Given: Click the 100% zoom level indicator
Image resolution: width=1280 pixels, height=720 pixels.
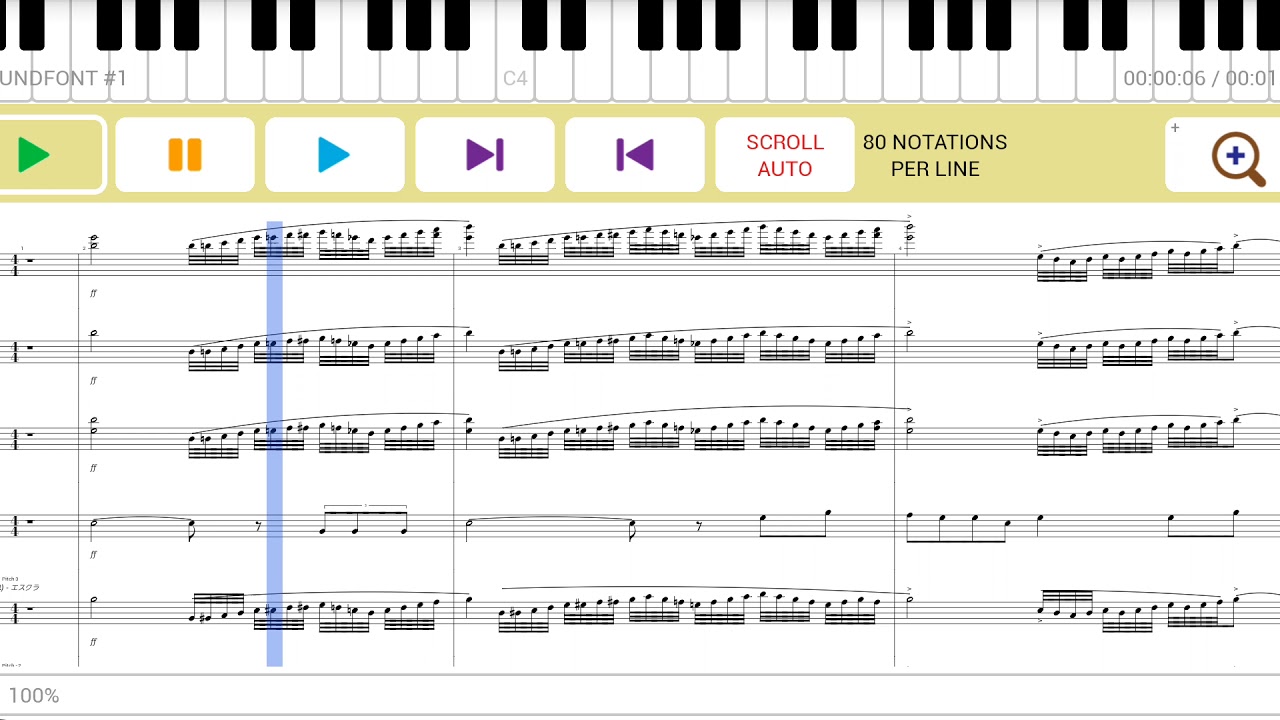Looking at the screenshot, I should pos(34,695).
